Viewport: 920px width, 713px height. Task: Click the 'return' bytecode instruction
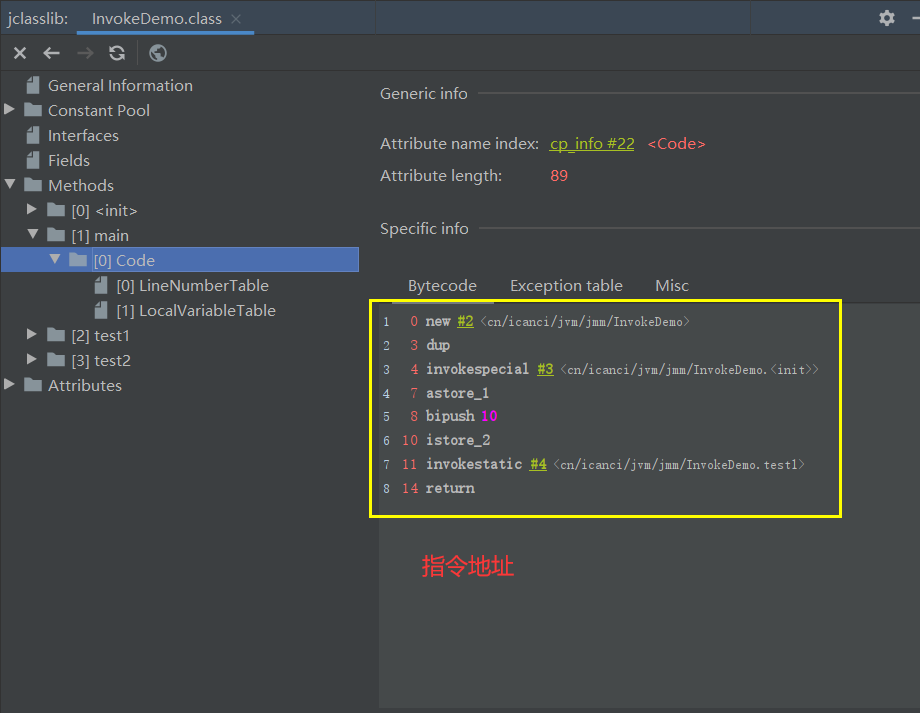pos(450,488)
